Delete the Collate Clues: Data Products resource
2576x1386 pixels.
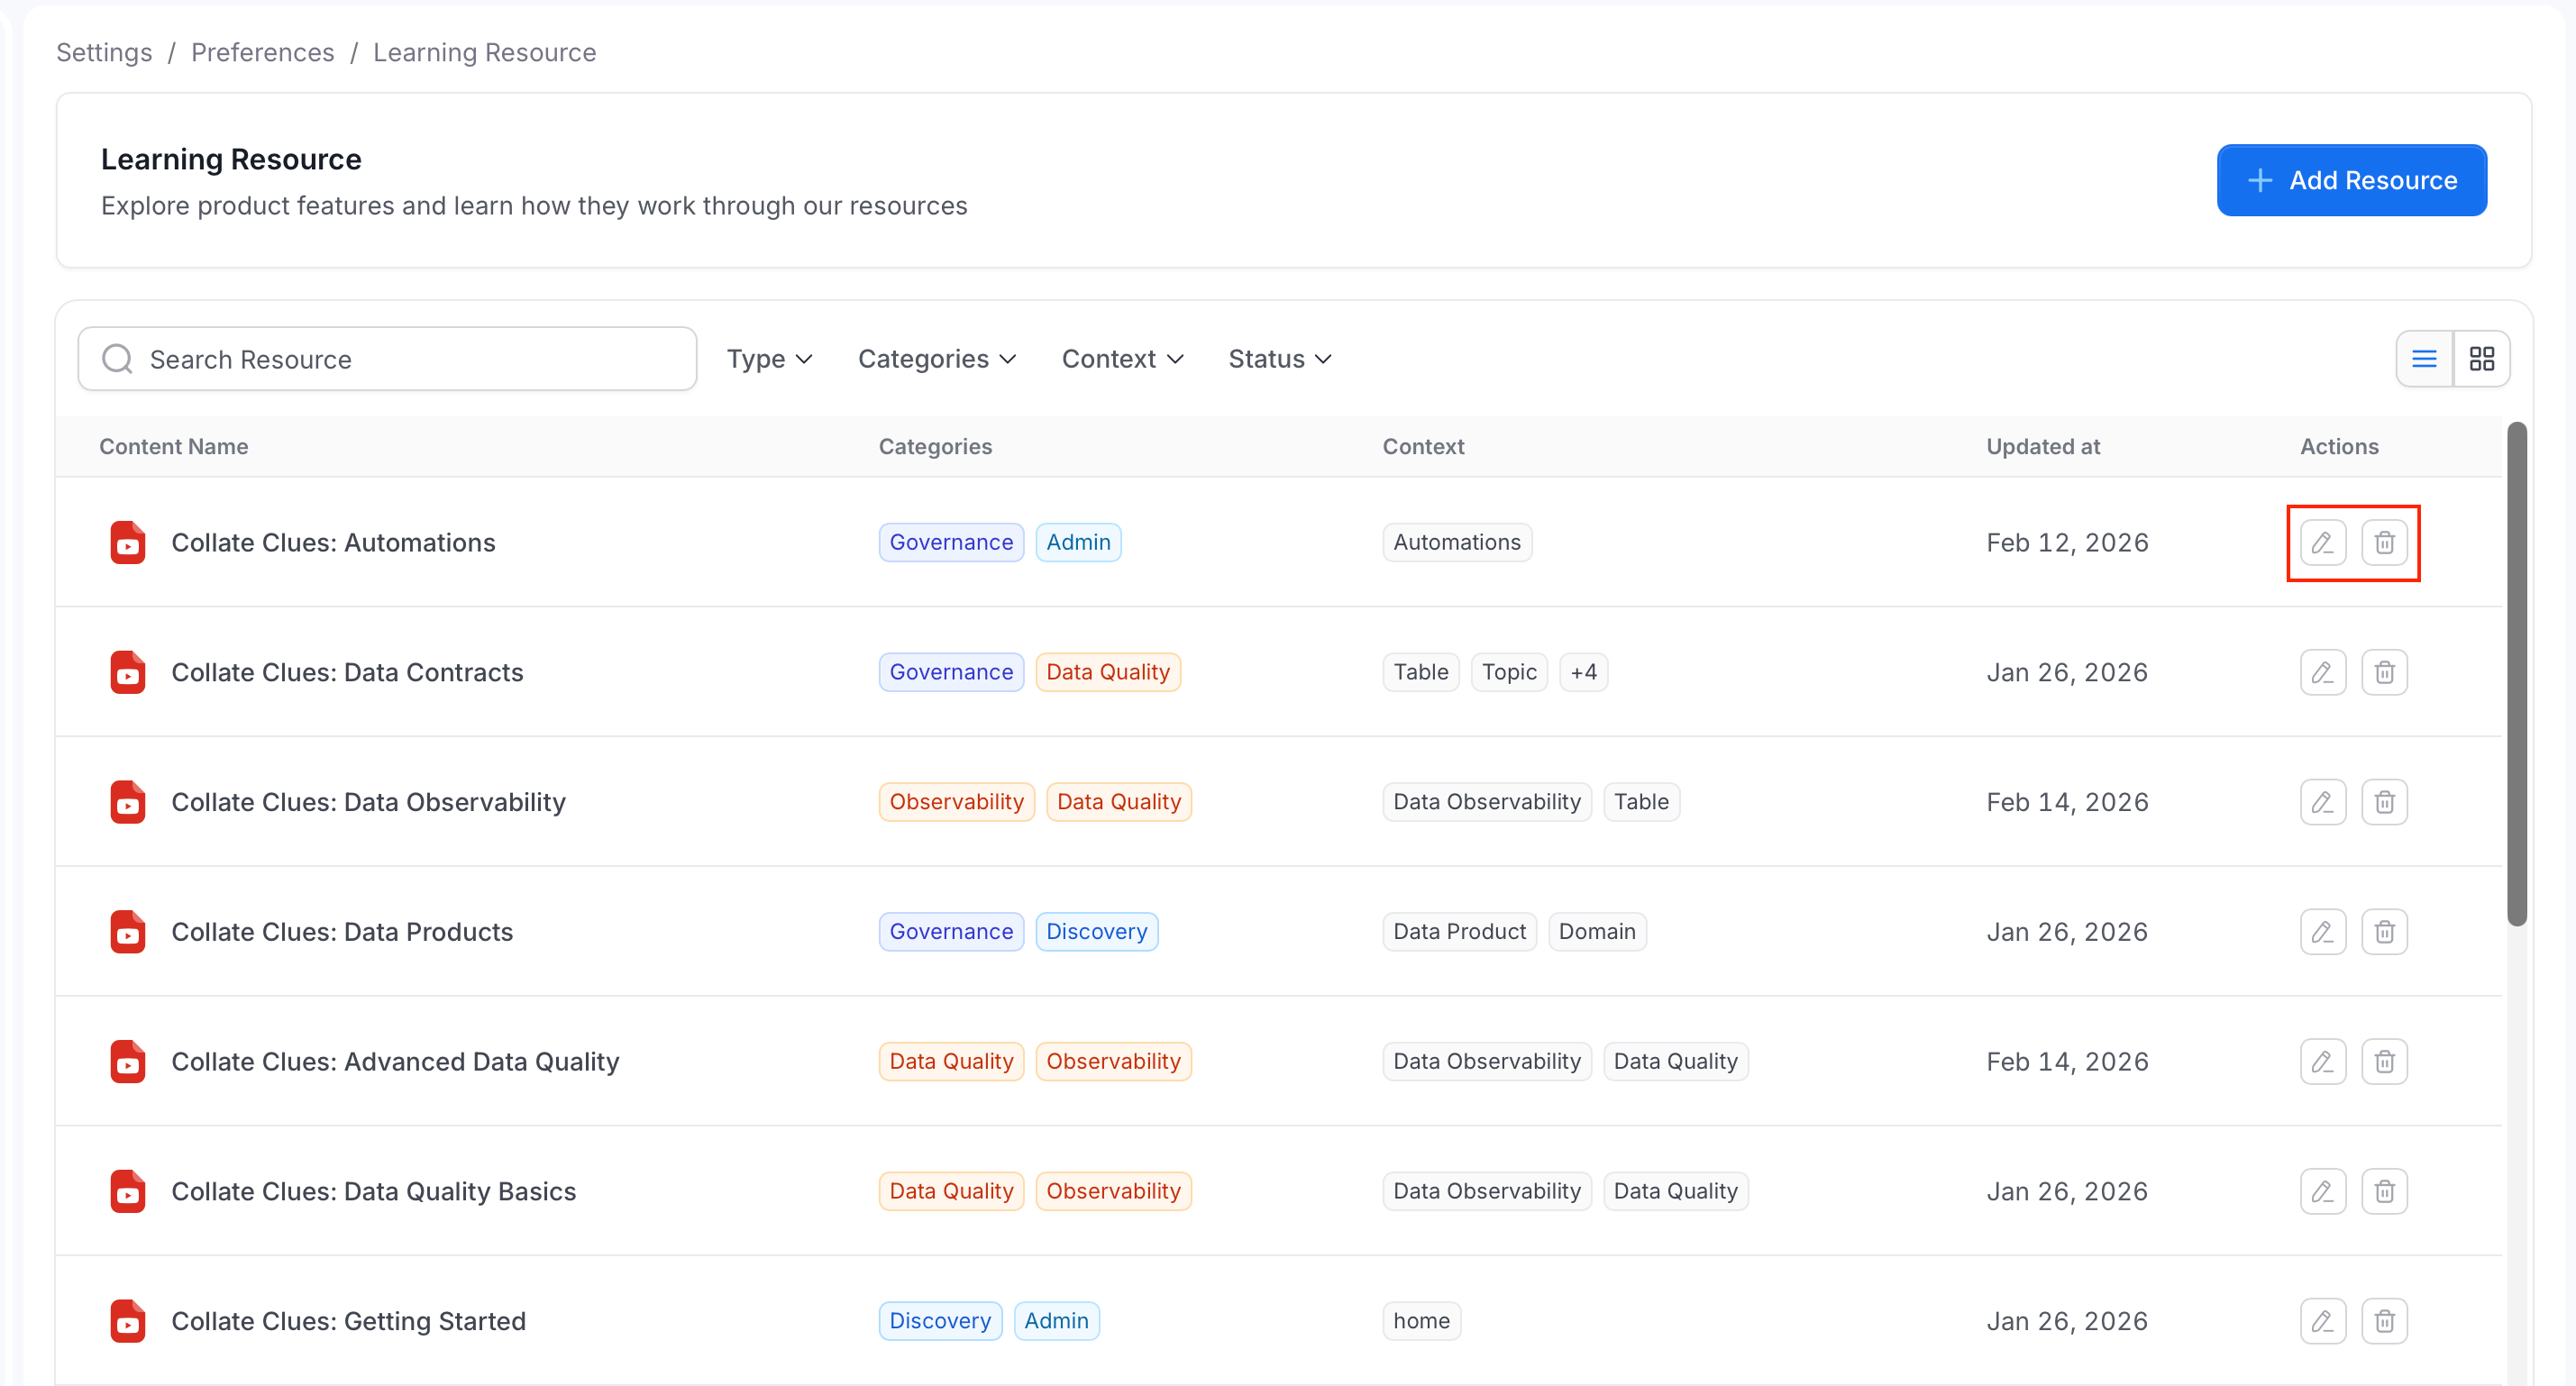click(2384, 932)
